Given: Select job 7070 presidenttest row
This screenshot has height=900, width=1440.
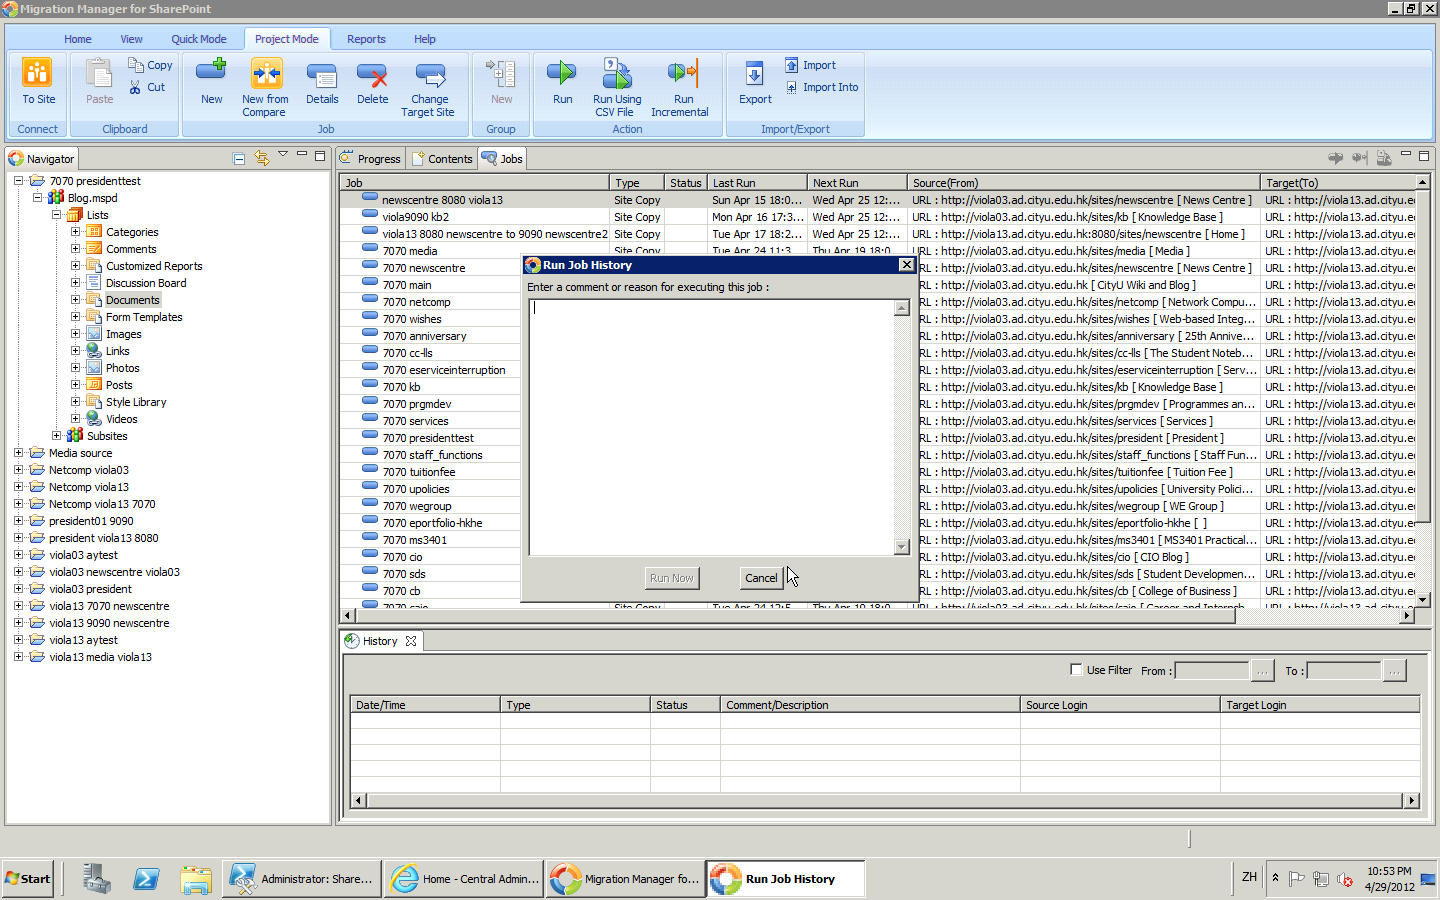Looking at the screenshot, I should click(430, 438).
